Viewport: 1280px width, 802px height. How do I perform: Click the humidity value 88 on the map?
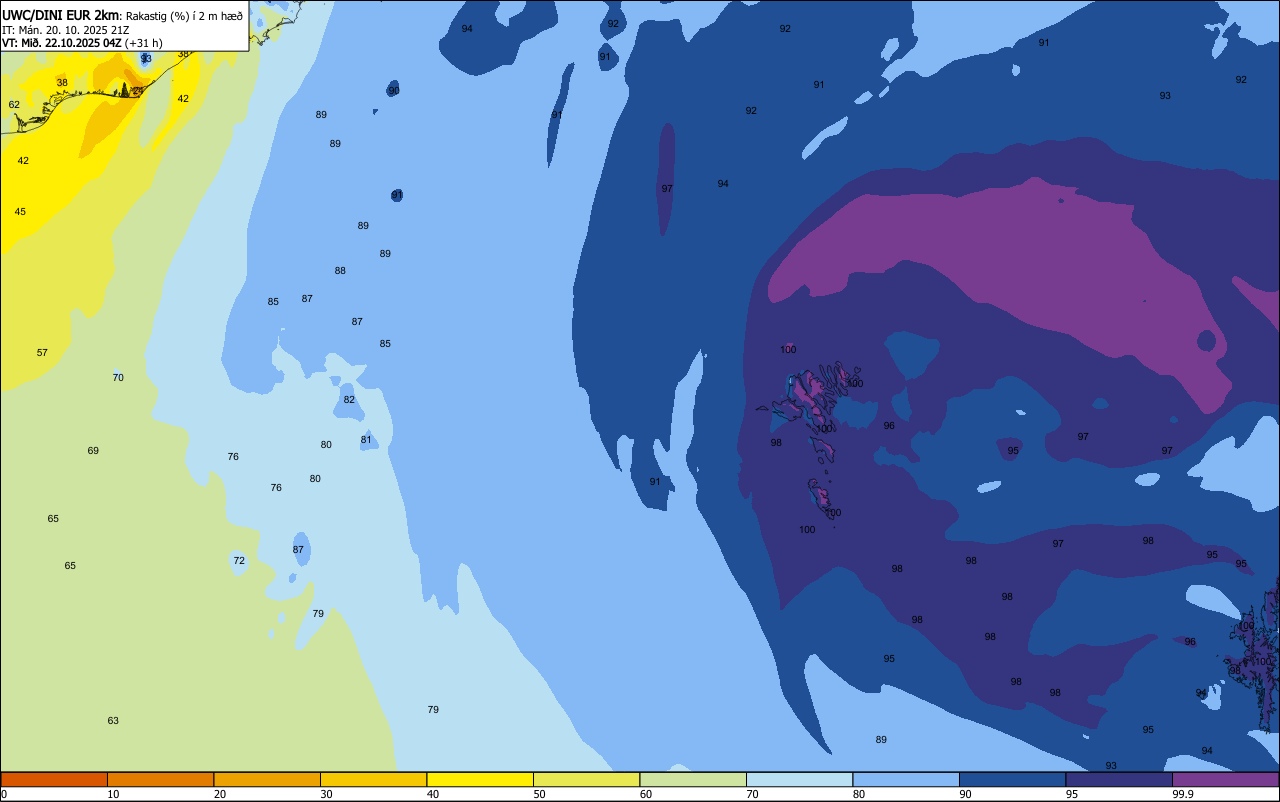pyautogui.click(x=340, y=271)
